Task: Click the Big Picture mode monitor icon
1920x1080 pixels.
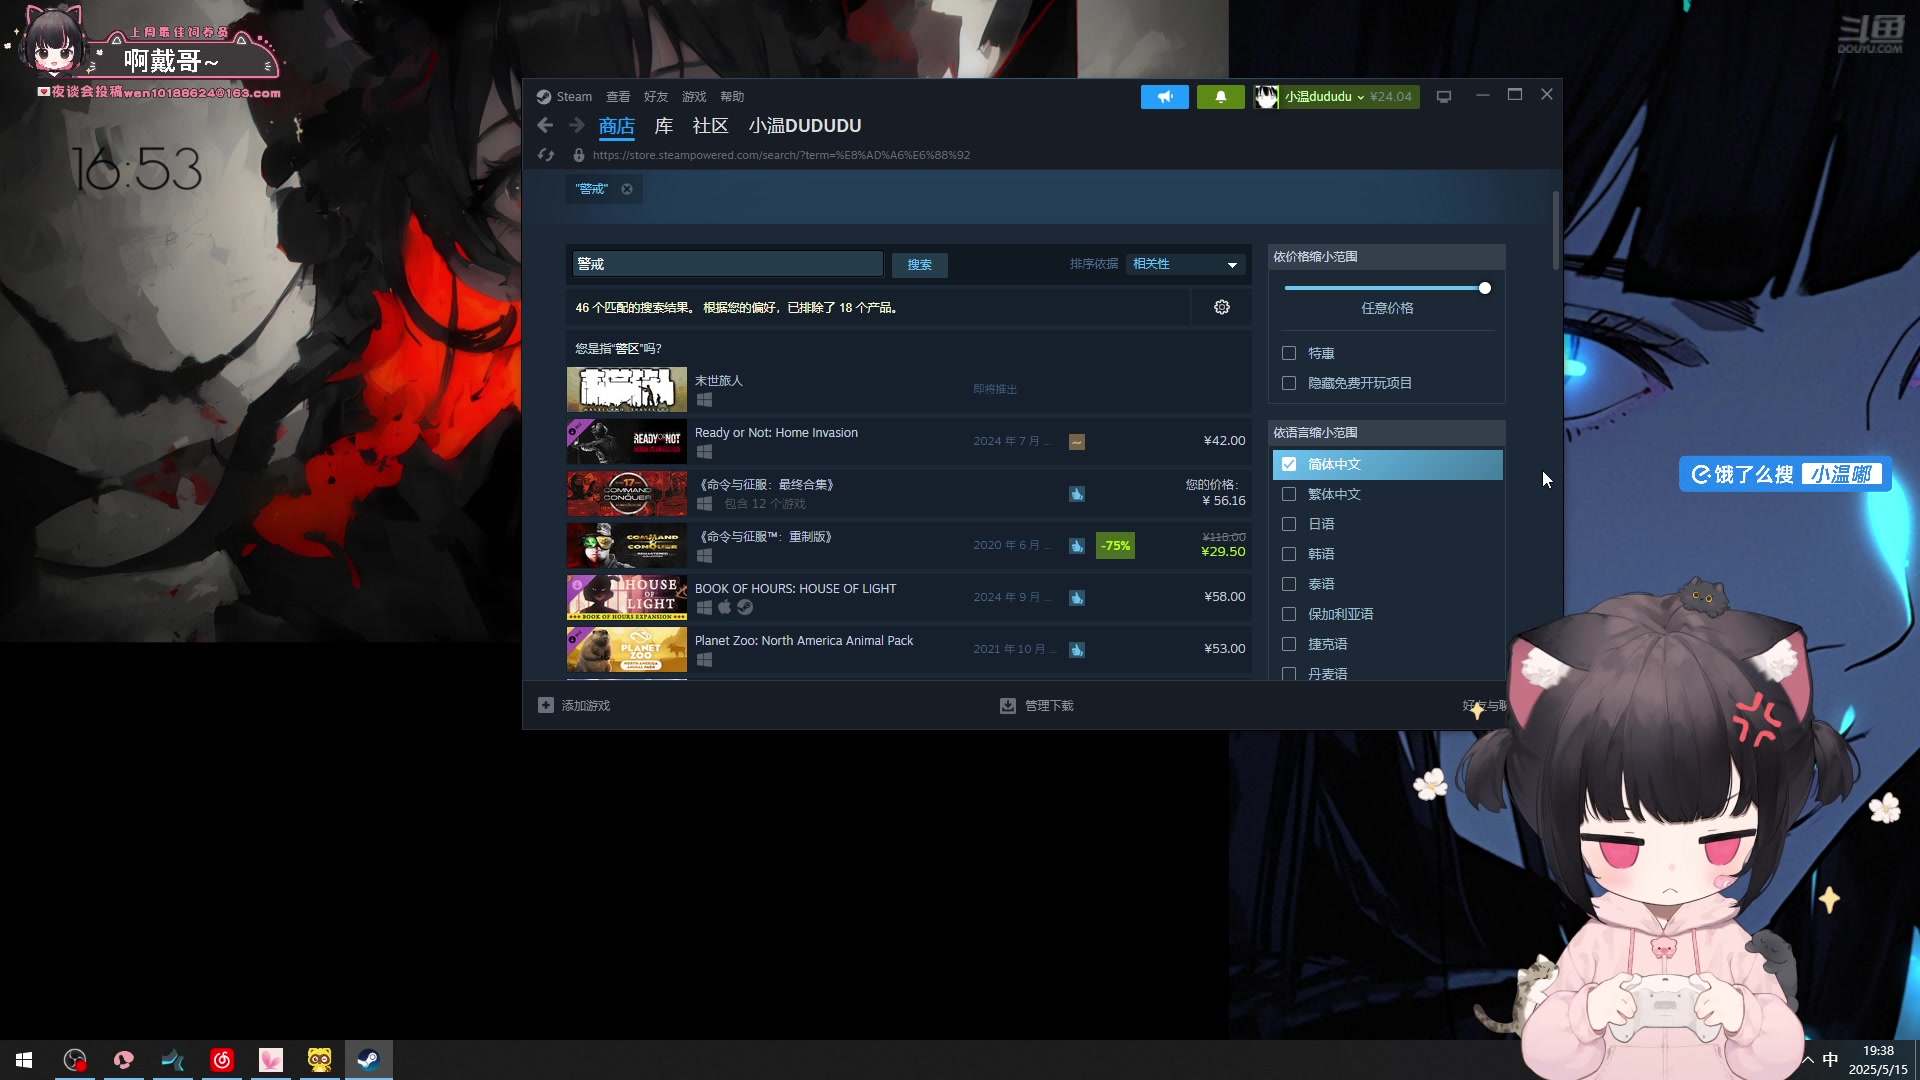Action: pos(1444,97)
